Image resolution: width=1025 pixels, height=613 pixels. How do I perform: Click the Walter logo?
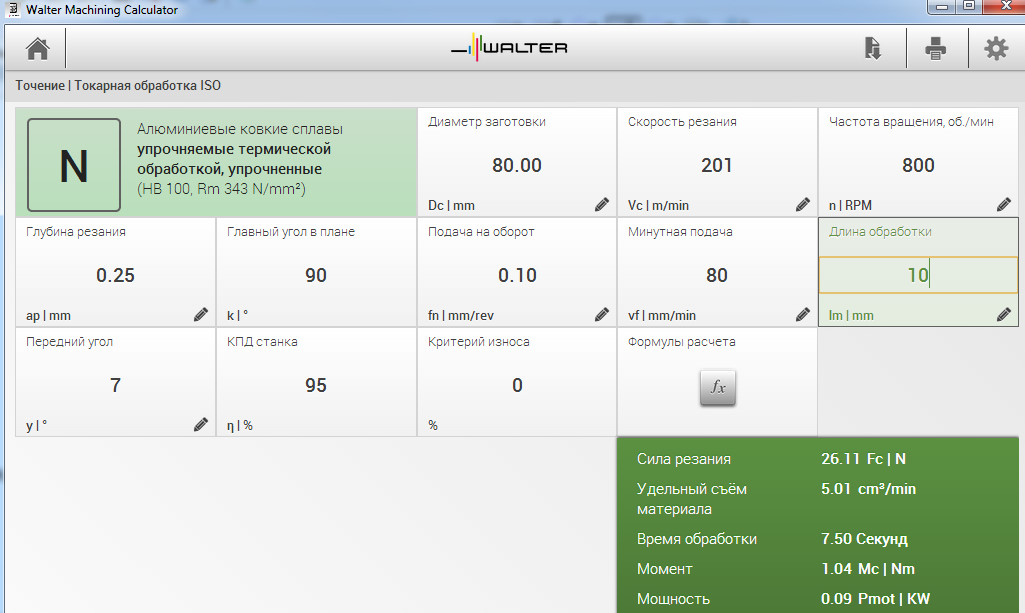509,48
